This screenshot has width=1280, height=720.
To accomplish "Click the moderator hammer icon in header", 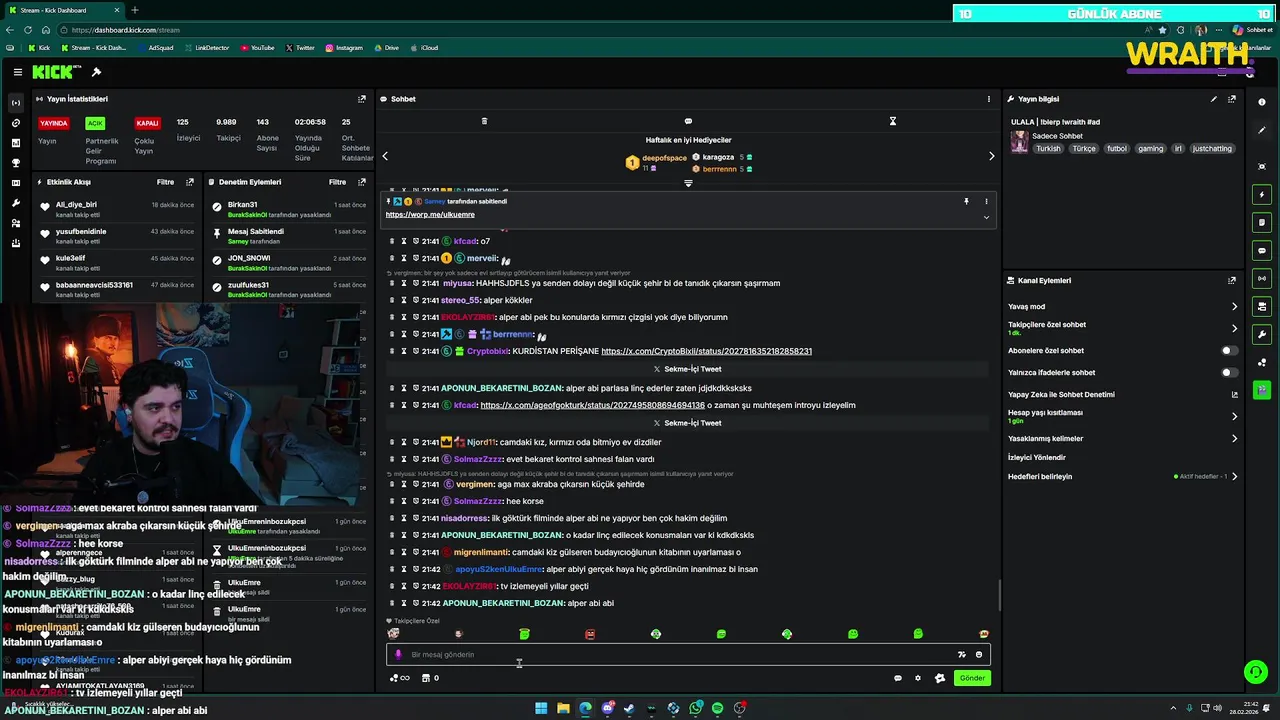I will point(96,72).
